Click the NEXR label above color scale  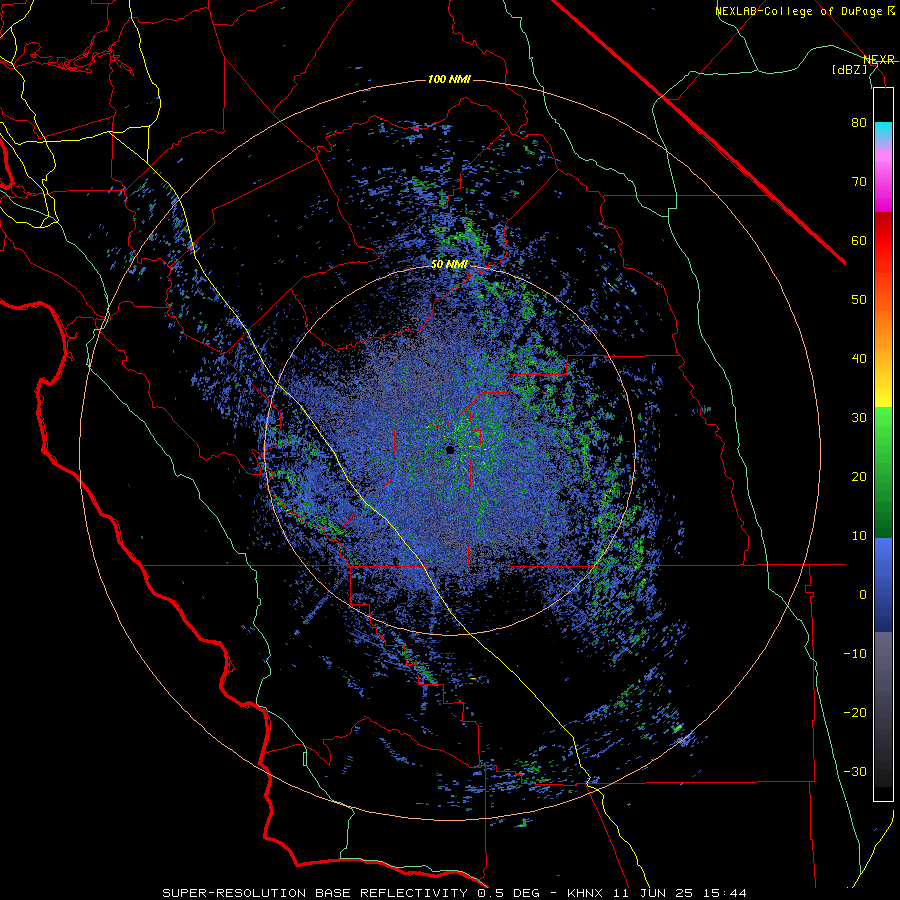pyautogui.click(x=879, y=60)
